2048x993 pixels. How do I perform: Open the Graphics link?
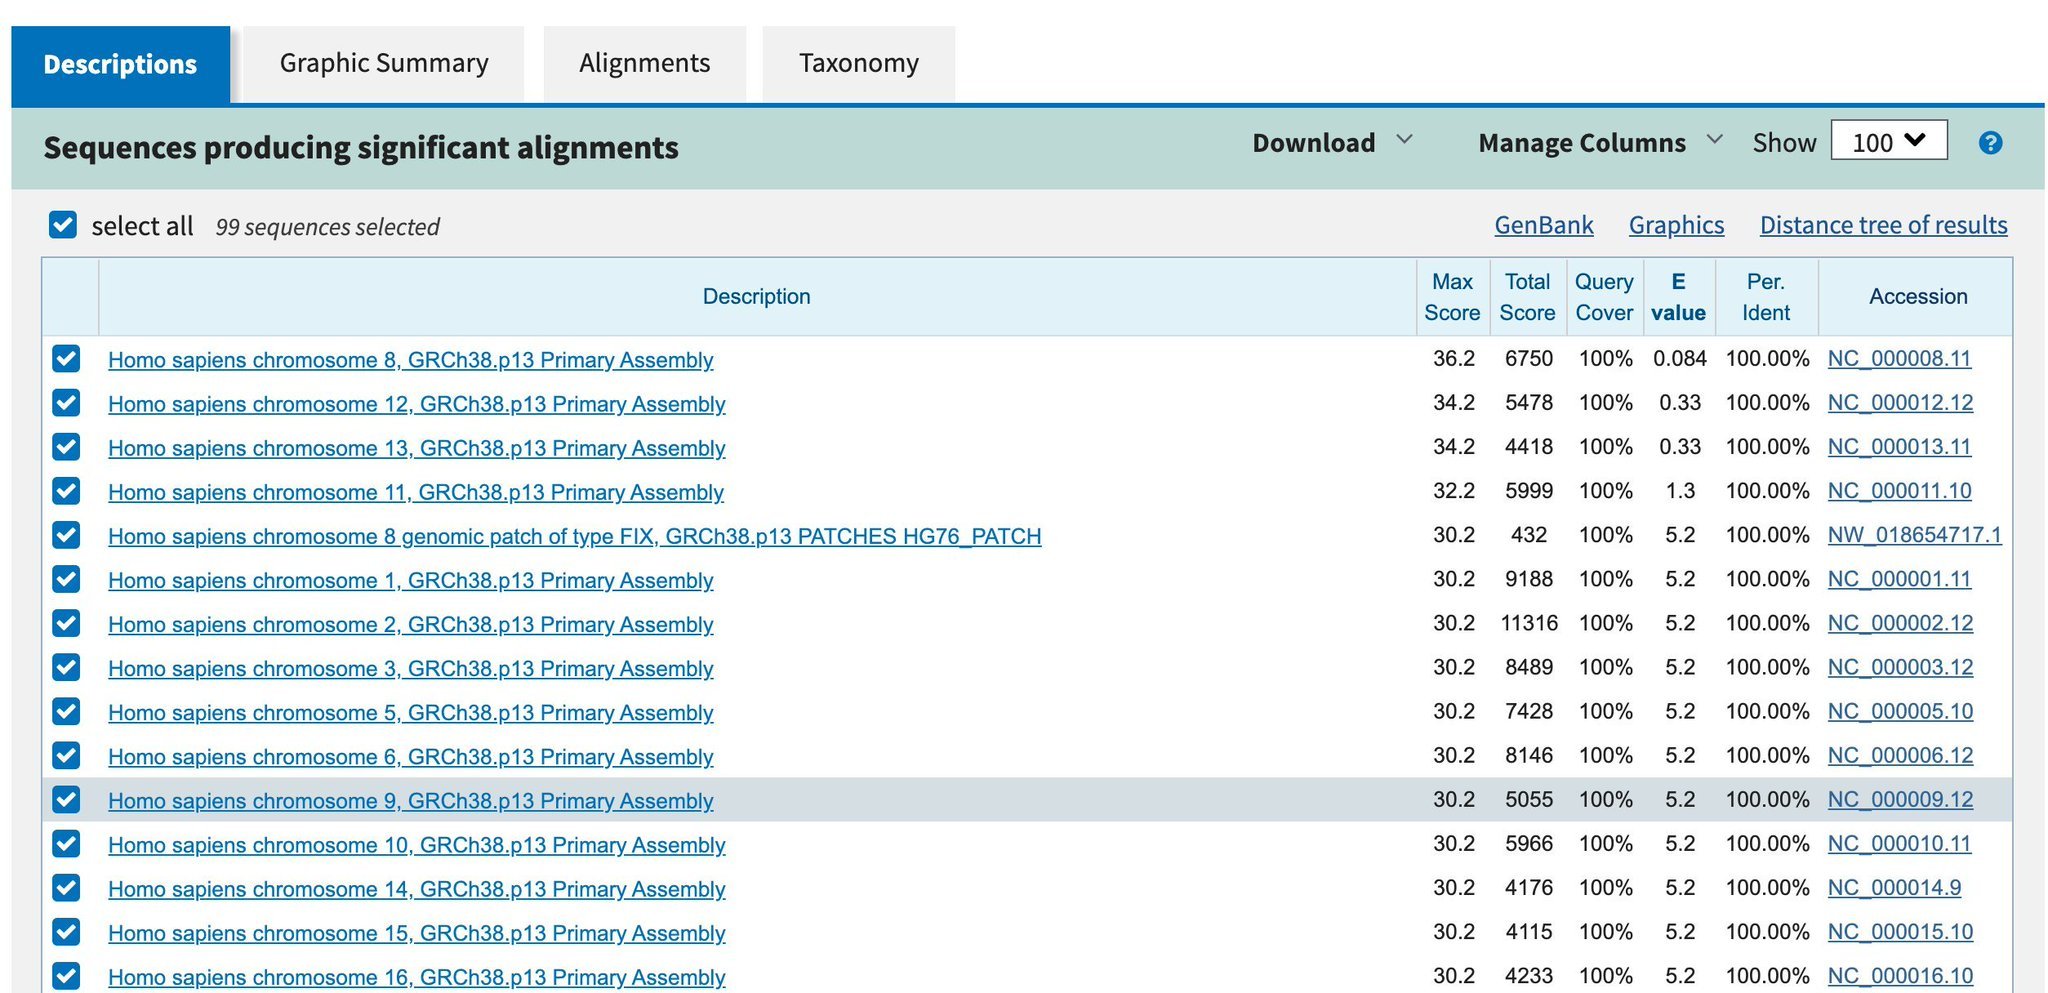[x=1676, y=225]
